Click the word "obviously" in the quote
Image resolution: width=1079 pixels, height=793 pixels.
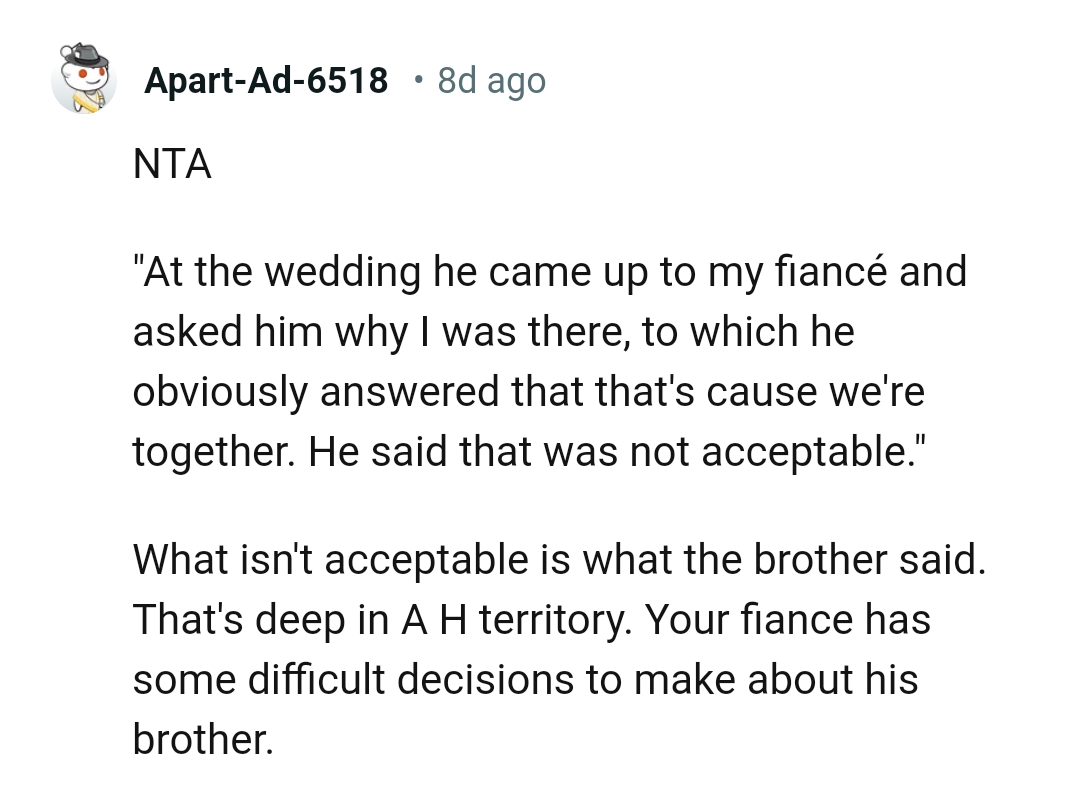[220, 394]
